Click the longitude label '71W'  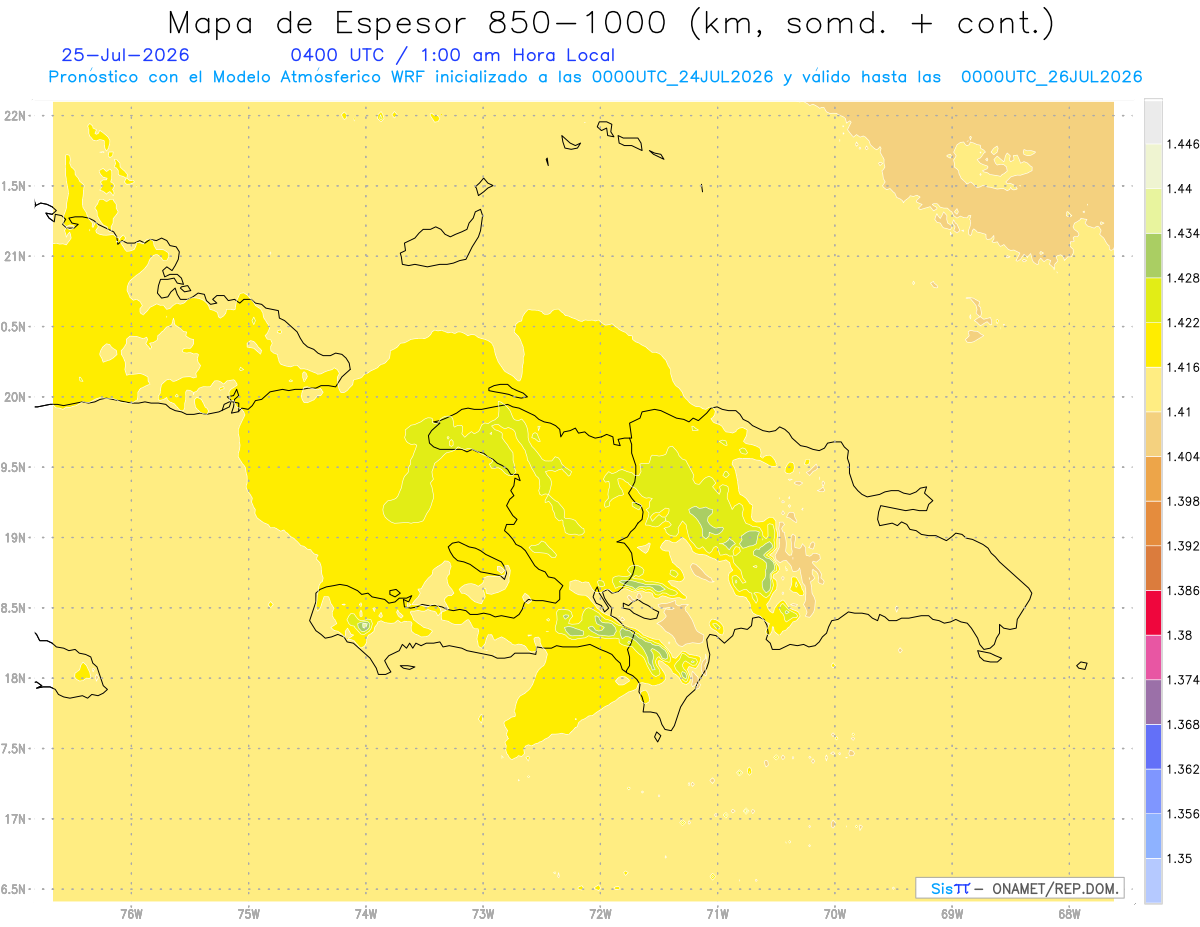pos(717,914)
